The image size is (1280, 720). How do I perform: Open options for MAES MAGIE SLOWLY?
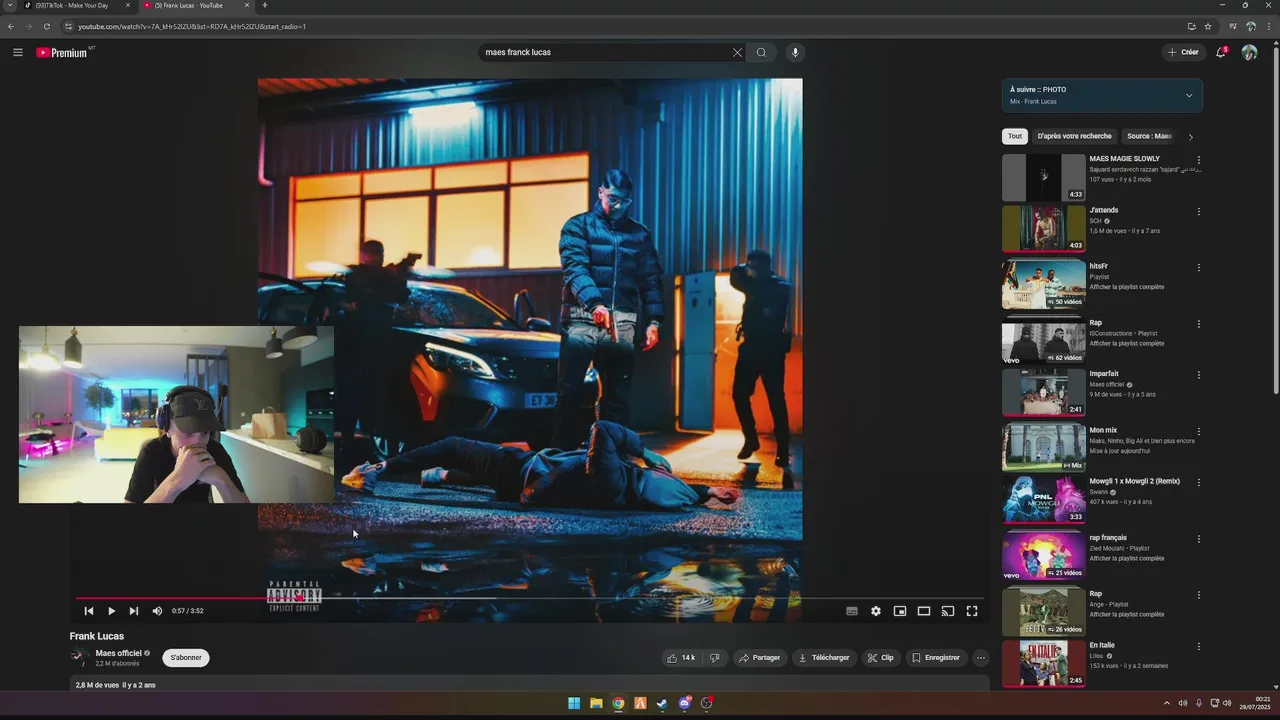click(x=1199, y=160)
